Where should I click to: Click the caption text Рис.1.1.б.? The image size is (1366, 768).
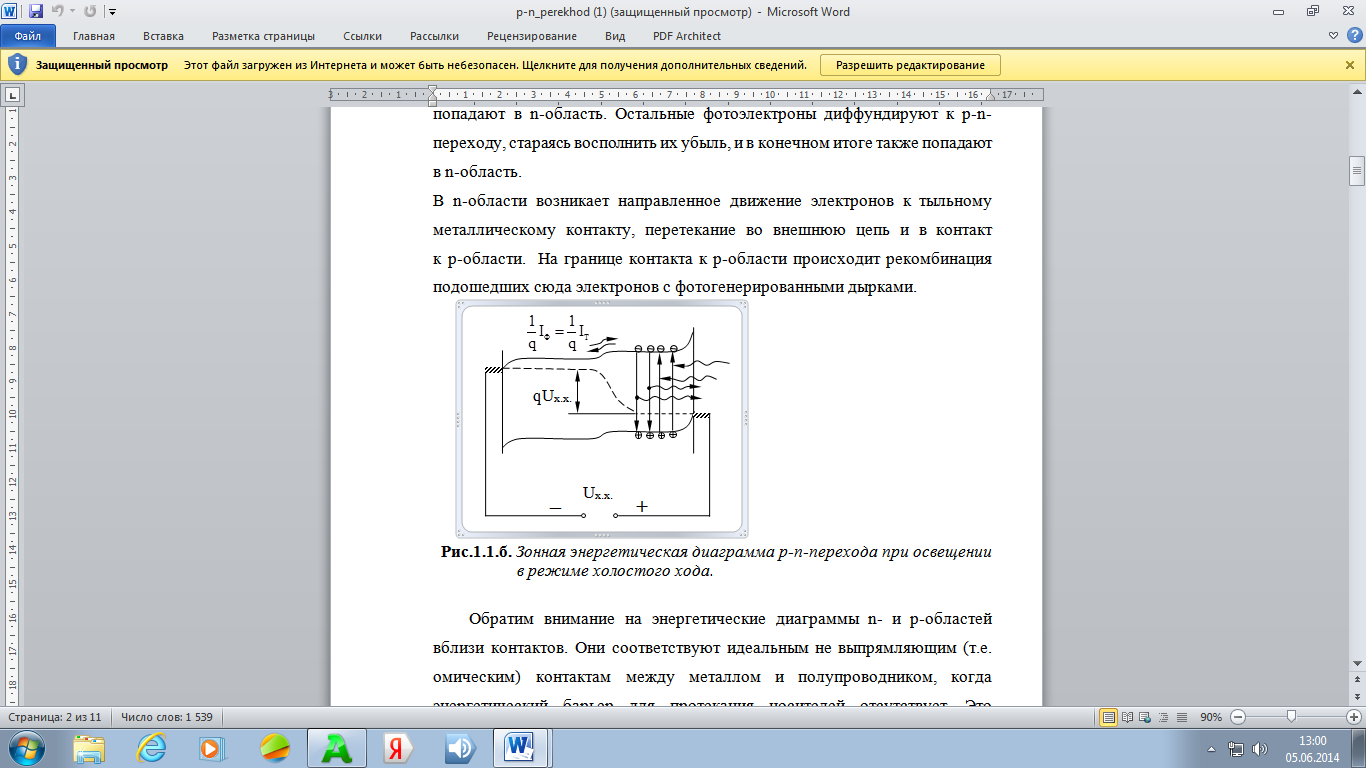[477, 552]
